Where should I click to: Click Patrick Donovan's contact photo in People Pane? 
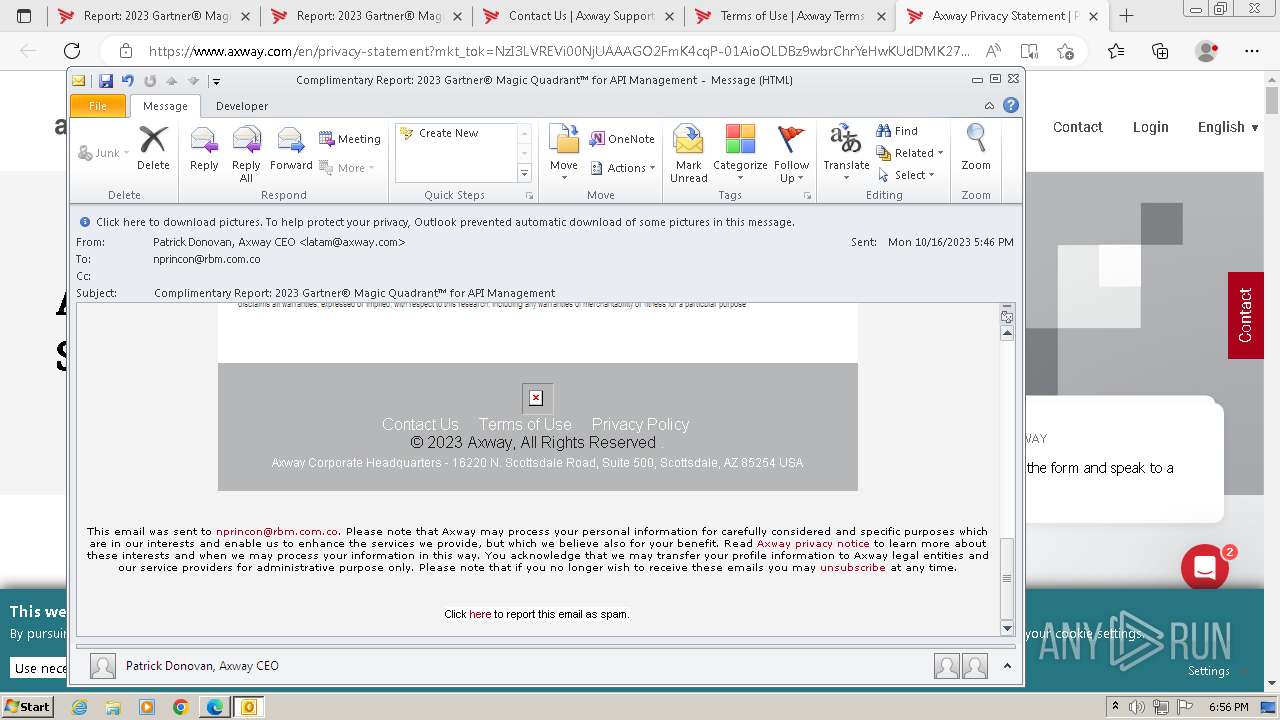coord(102,666)
